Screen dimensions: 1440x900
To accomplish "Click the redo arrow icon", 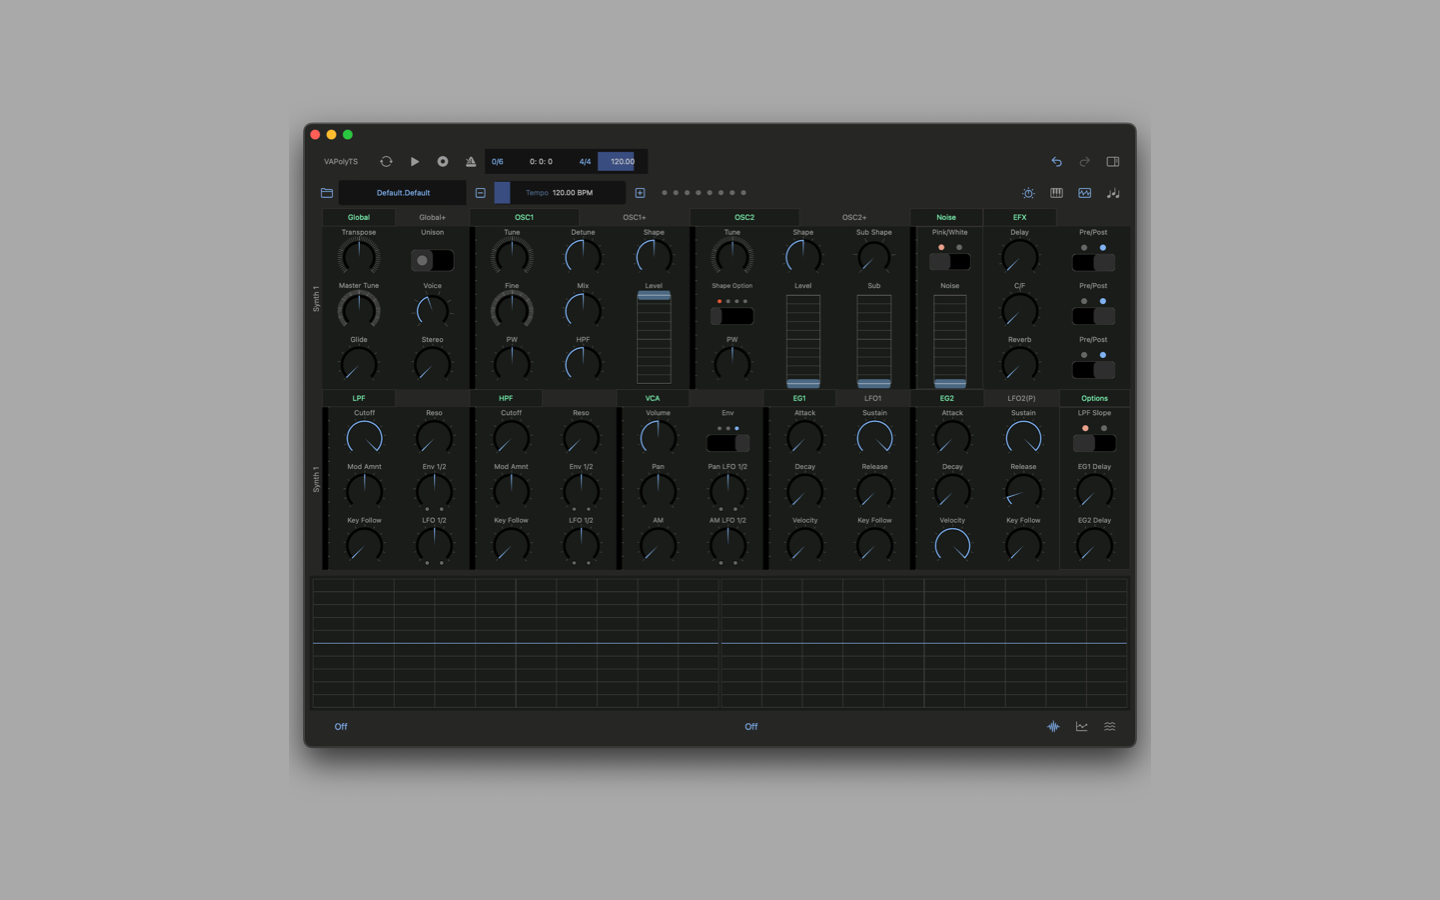I will [1084, 161].
